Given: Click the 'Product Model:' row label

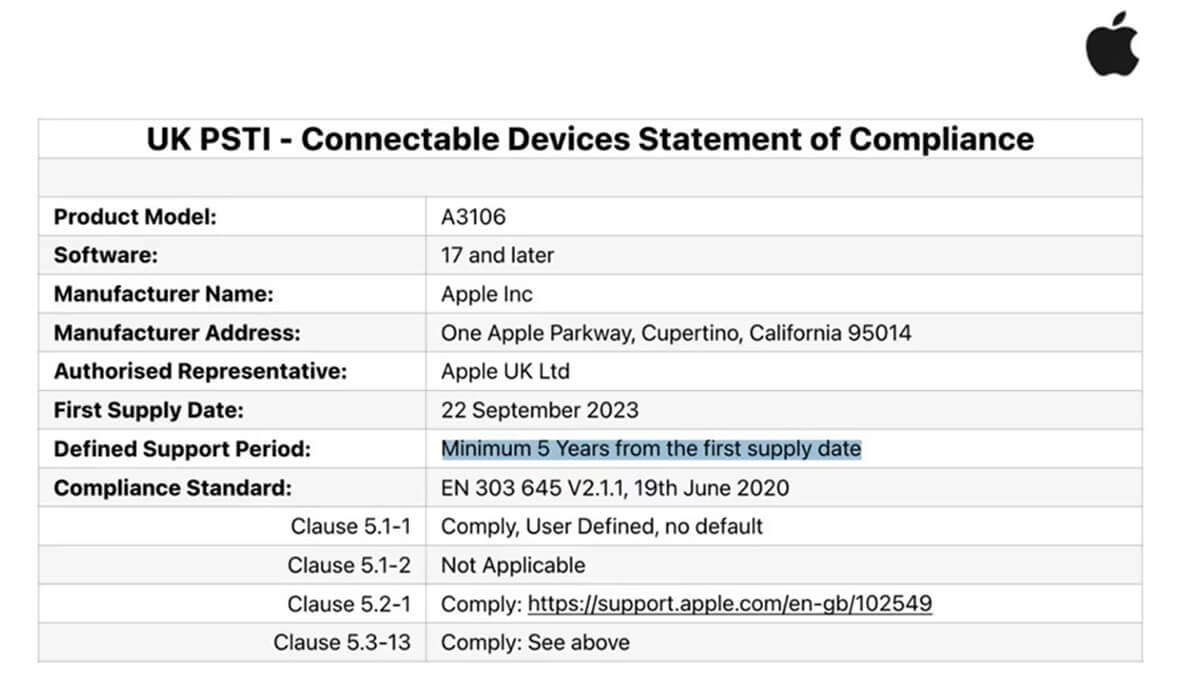Looking at the screenshot, I should [x=135, y=217].
